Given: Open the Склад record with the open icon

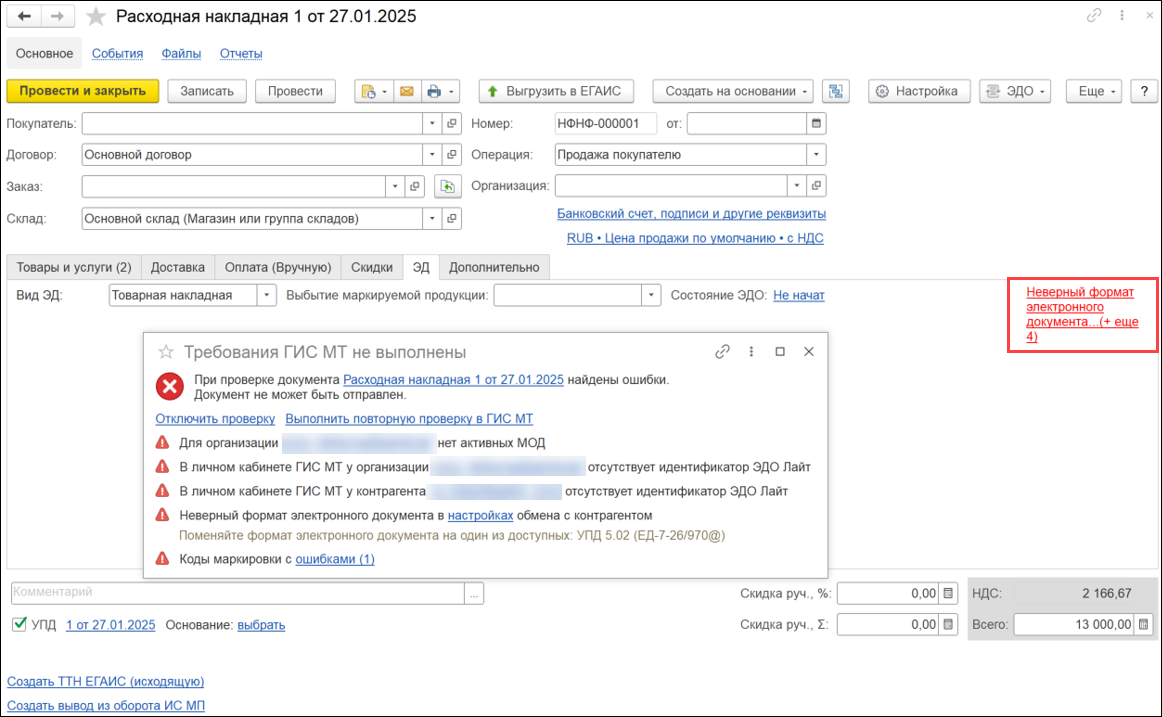Looking at the screenshot, I should pyautogui.click(x=451, y=219).
